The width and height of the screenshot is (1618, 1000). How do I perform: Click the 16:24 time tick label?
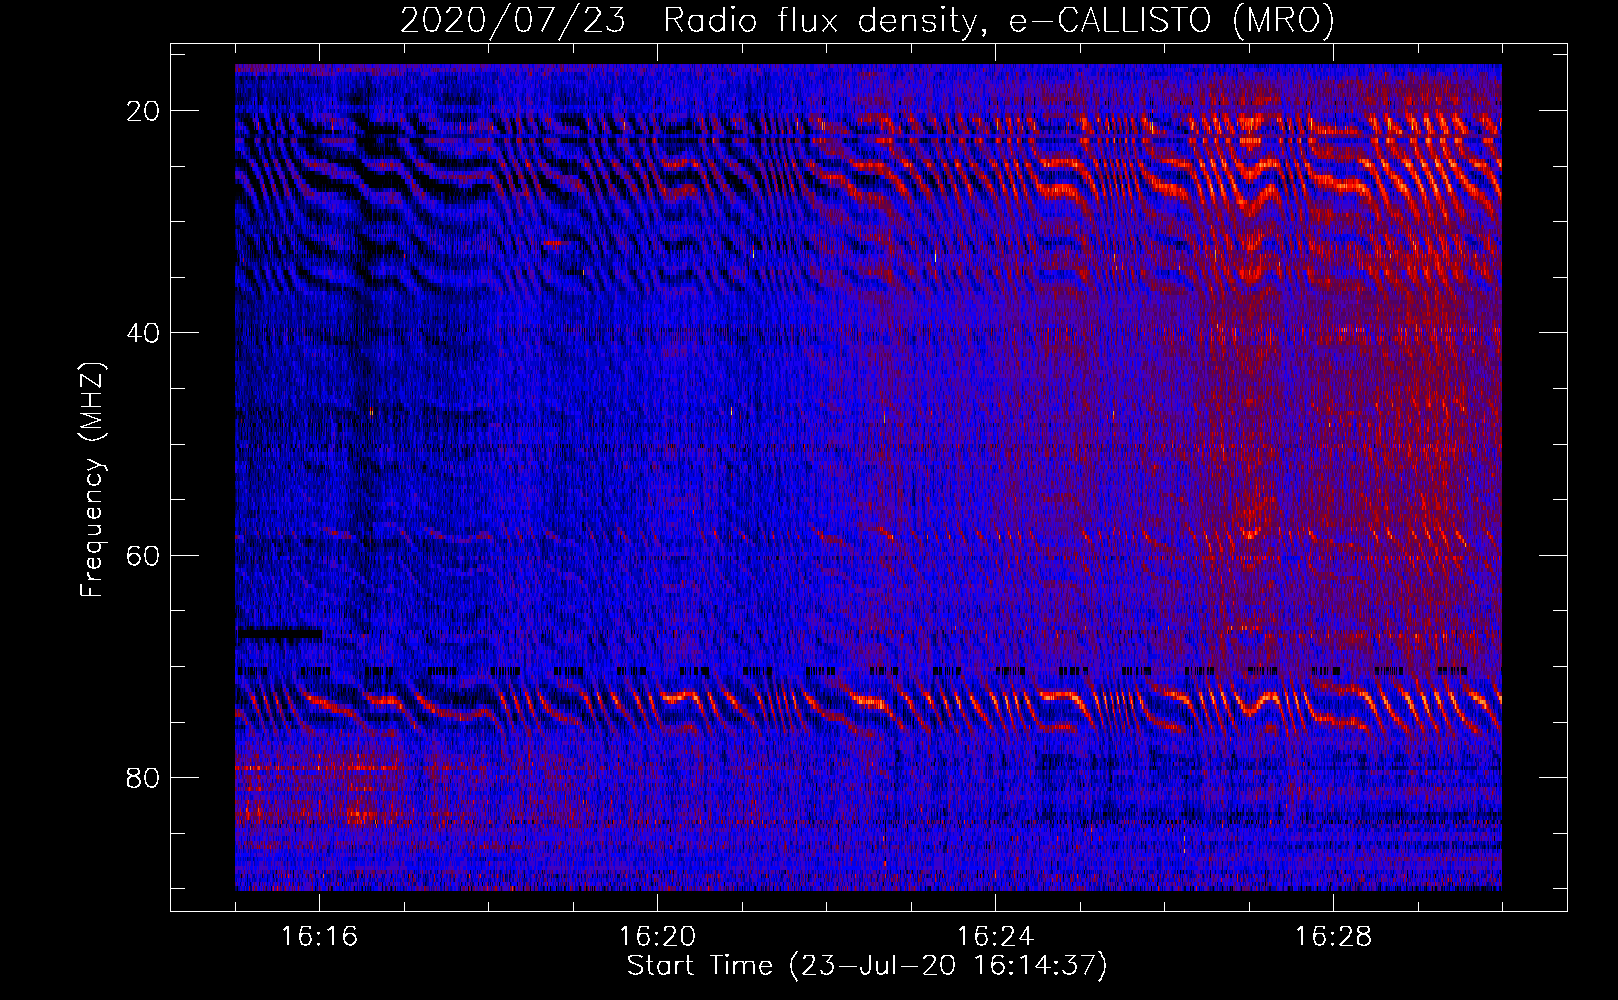[x=995, y=936]
